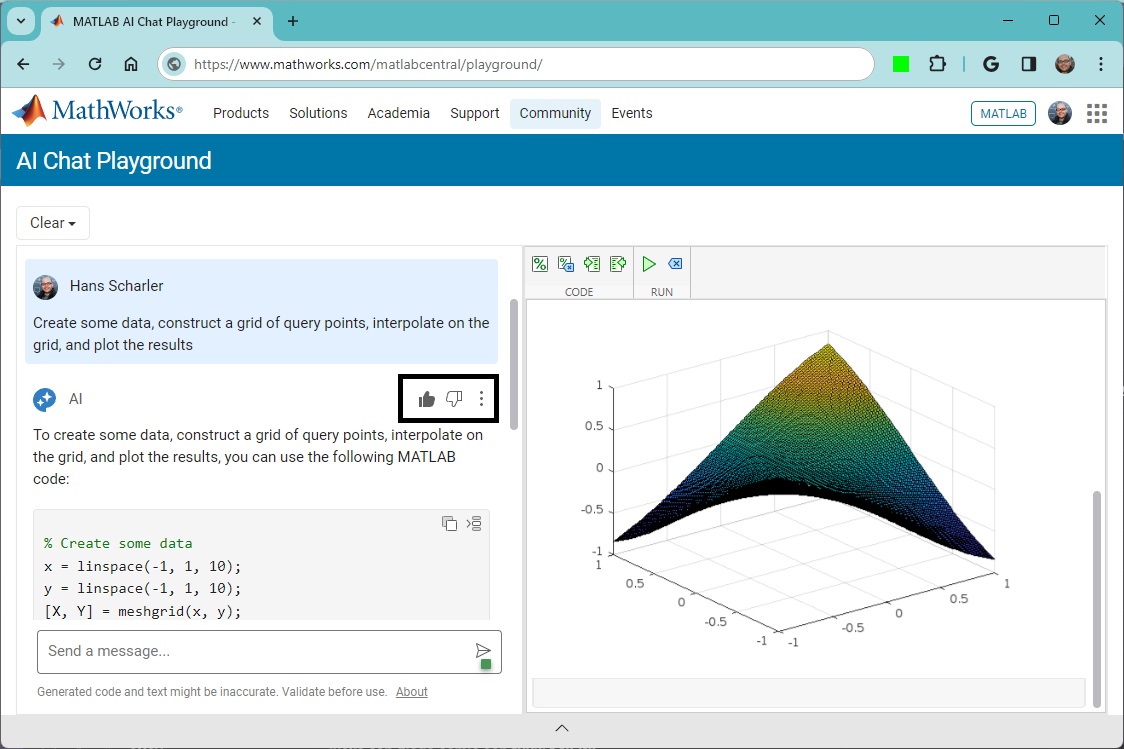Clear output with the blue X icon
1124x749 pixels.
pyautogui.click(x=675, y=264)
